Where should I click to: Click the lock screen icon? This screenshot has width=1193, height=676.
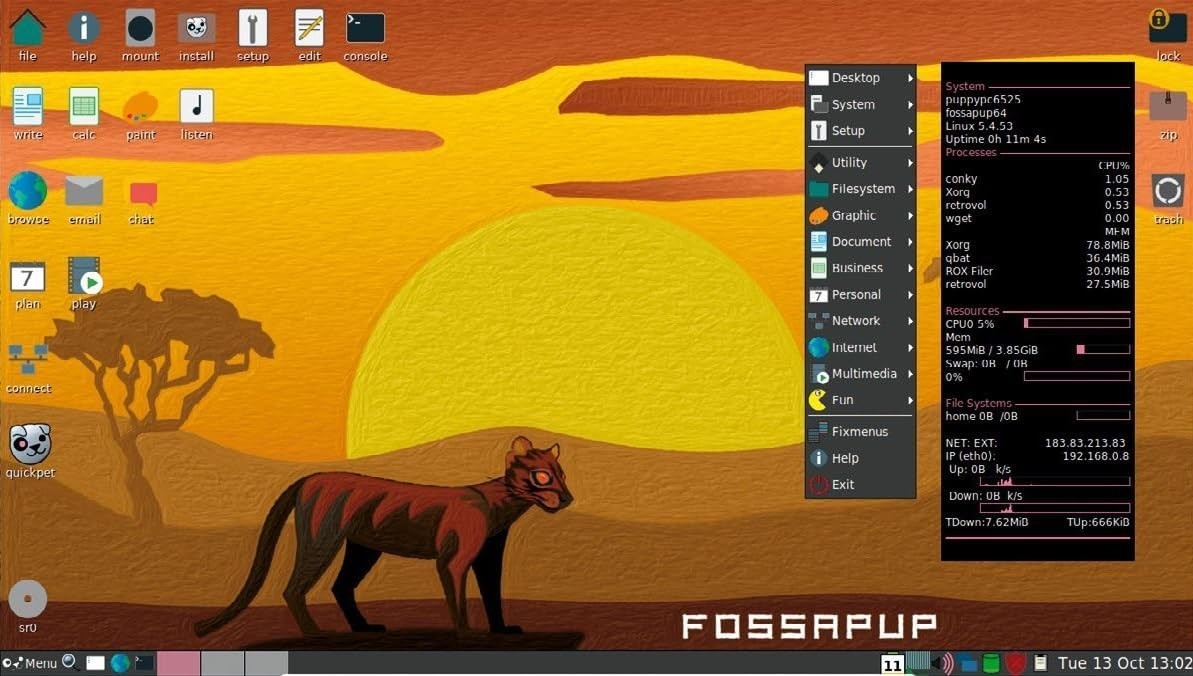coord(1167,26)
